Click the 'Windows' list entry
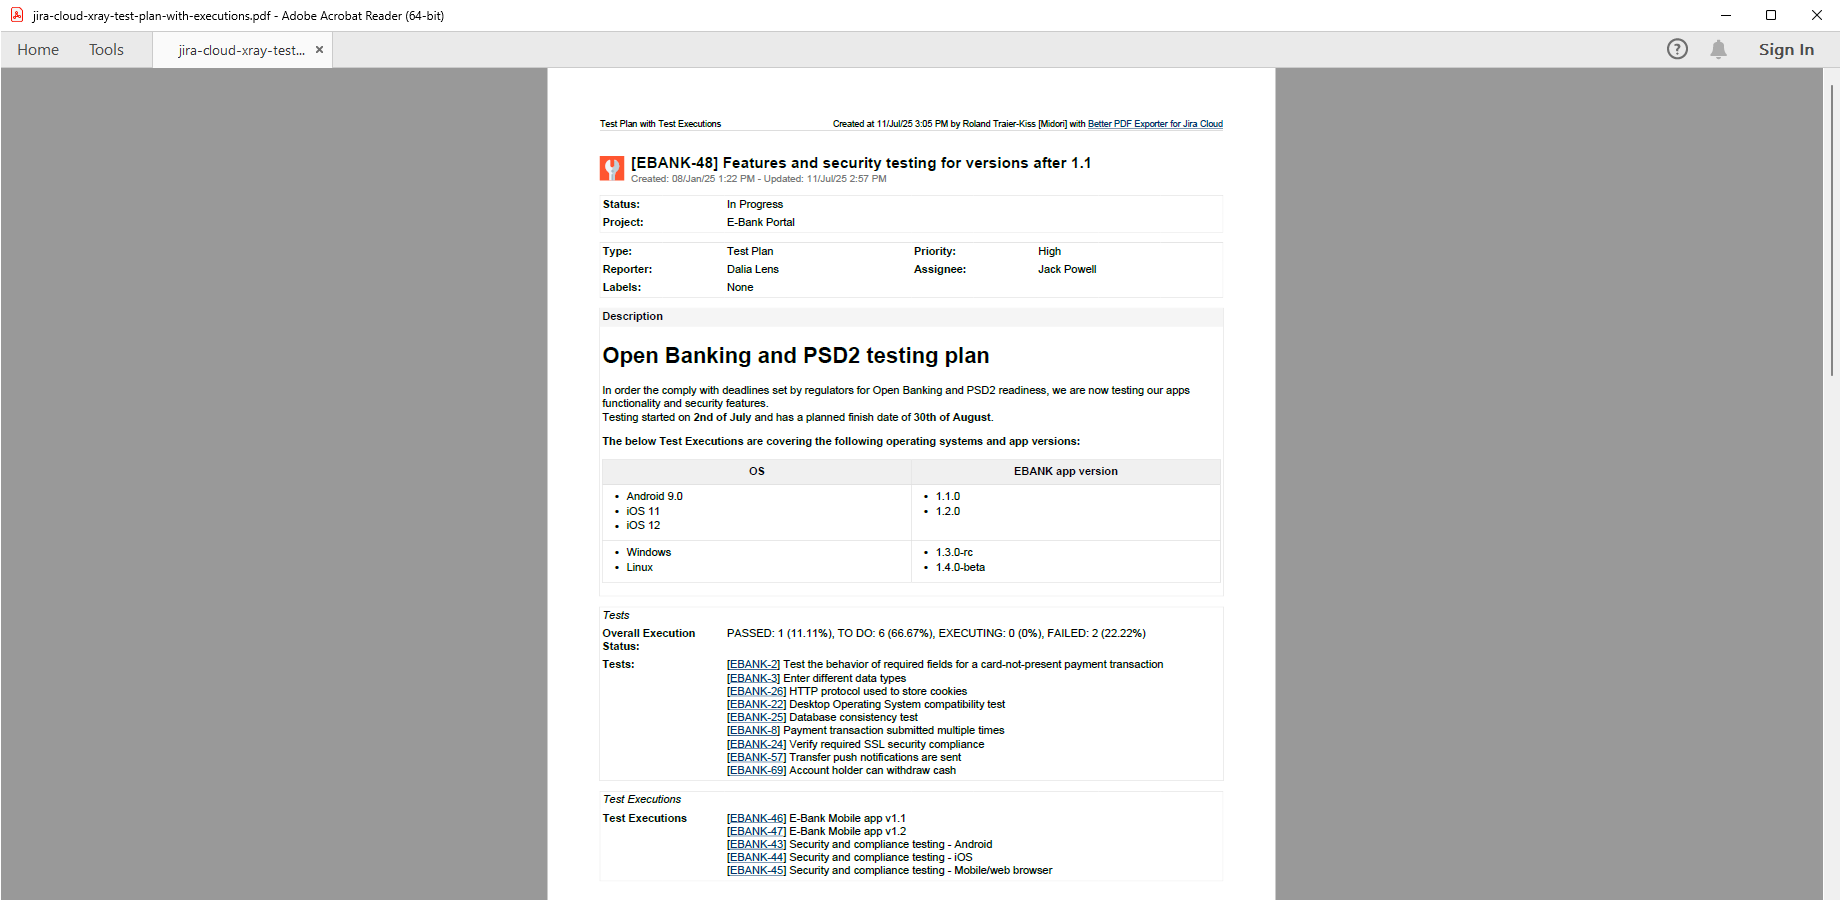The width and height of the screenshot is (1840, 900). tap(649, 552)
